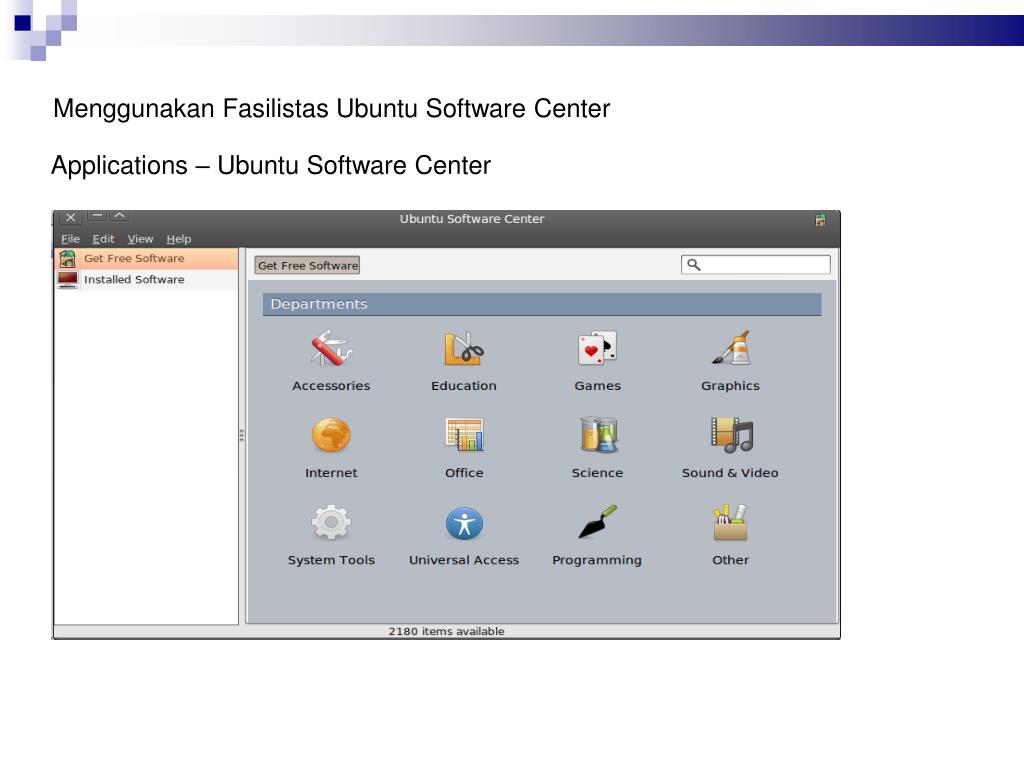Open the Office spreadsheet icon
1024x768 pixels.
click(464, 435)
